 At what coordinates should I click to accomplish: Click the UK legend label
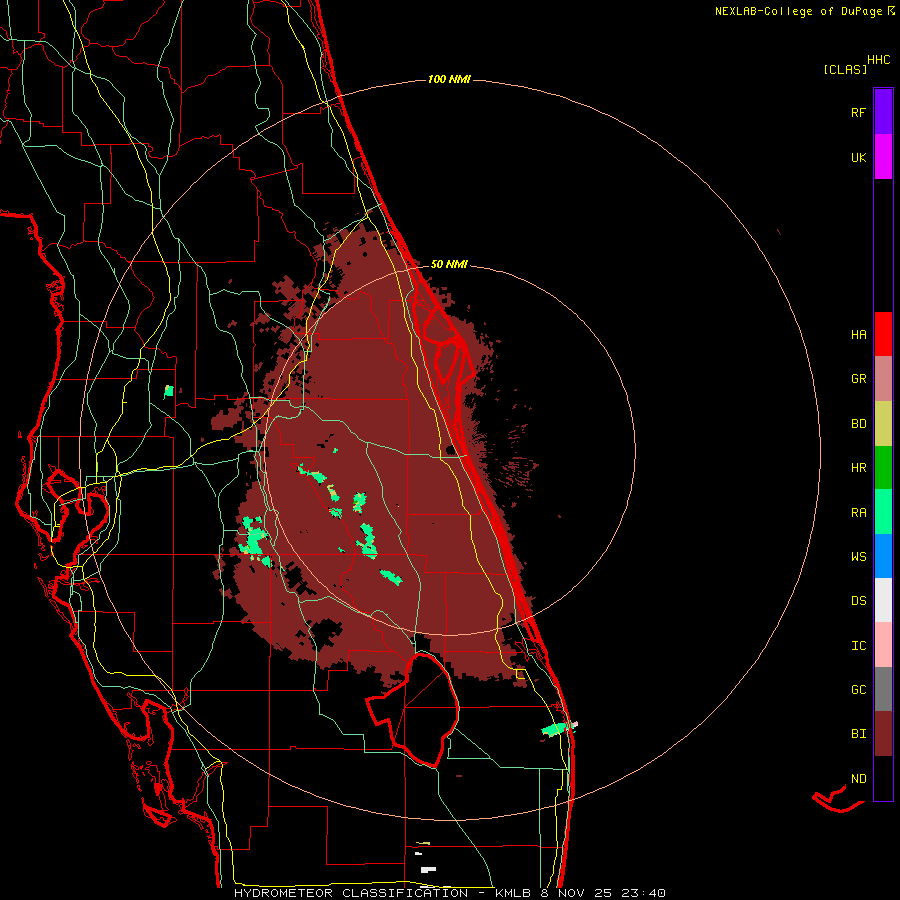(858, 157)
